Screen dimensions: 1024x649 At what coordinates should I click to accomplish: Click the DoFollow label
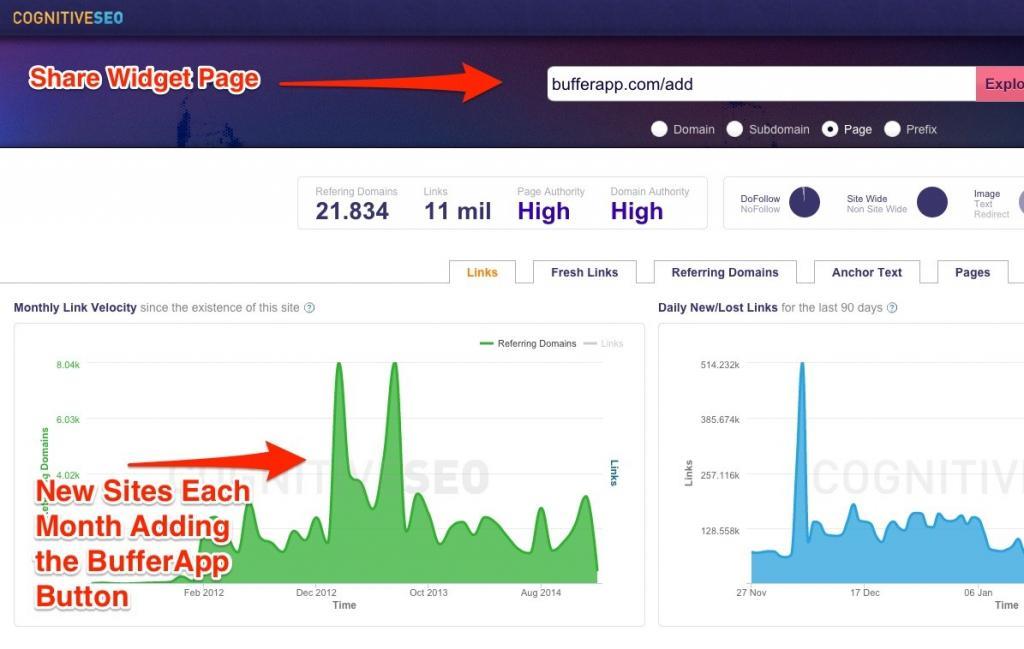coord(760,198)
